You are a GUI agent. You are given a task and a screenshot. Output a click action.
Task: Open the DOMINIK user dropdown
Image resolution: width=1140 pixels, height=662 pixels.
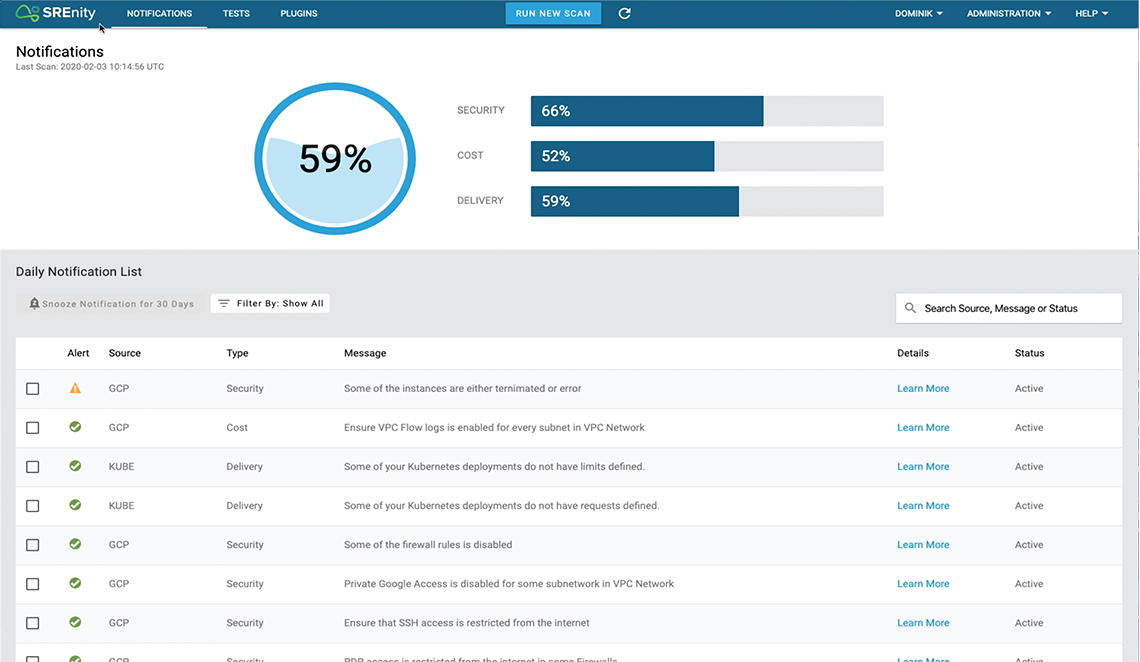[918, 14]
